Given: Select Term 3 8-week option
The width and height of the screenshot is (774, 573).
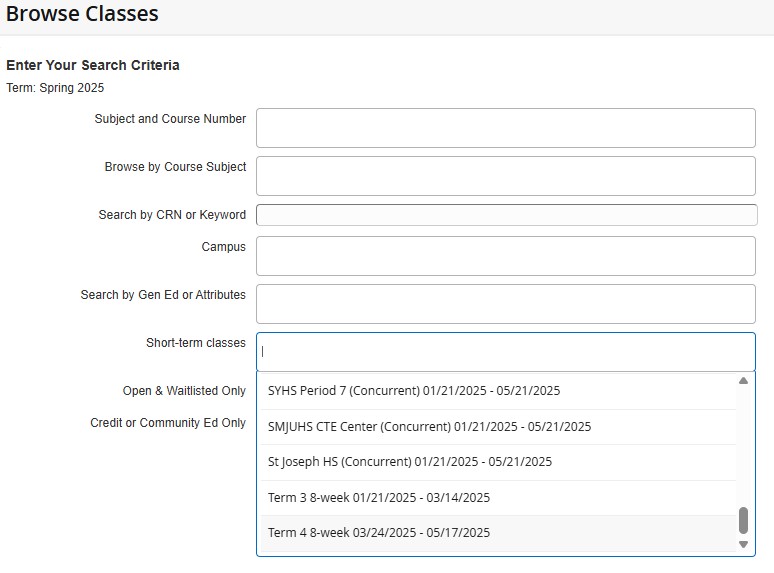Looking at the screenshot, I should click(379, 498).
